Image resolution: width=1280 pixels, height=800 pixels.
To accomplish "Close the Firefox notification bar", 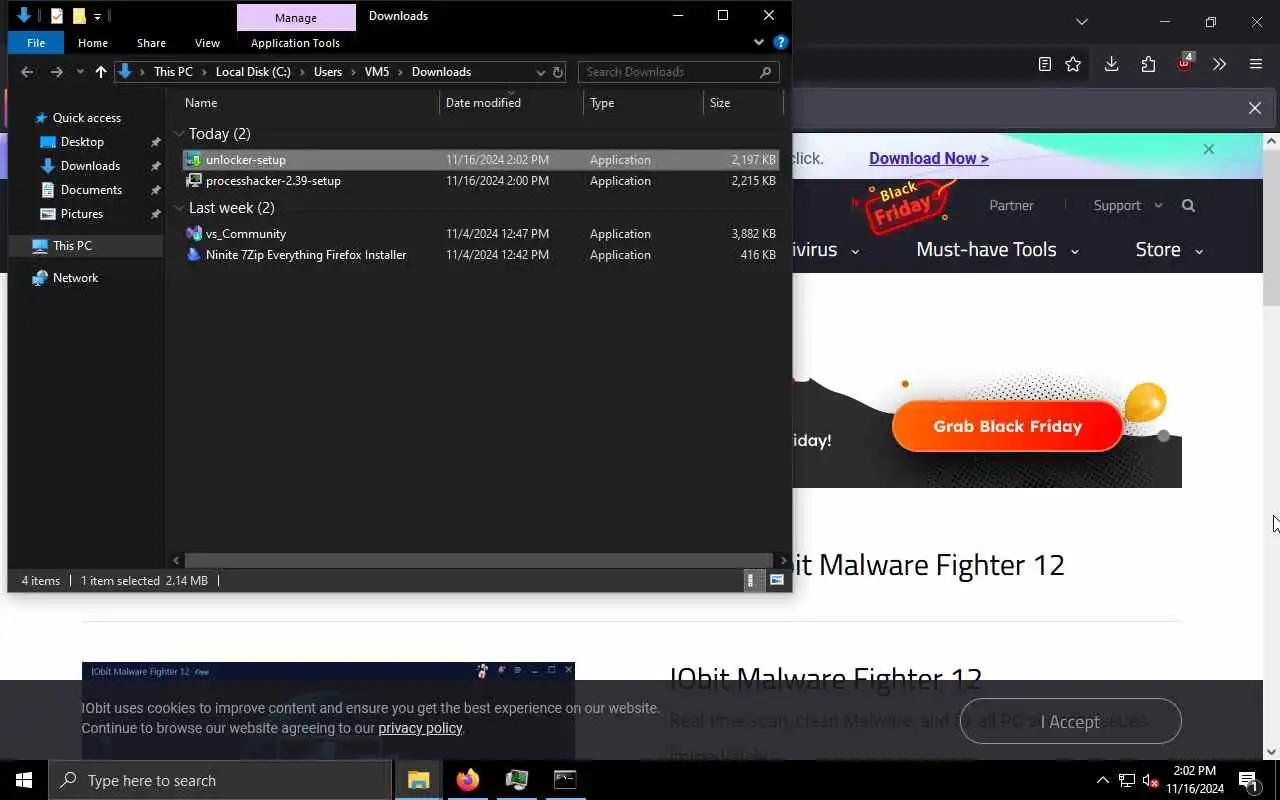I will coord(1254,108).
